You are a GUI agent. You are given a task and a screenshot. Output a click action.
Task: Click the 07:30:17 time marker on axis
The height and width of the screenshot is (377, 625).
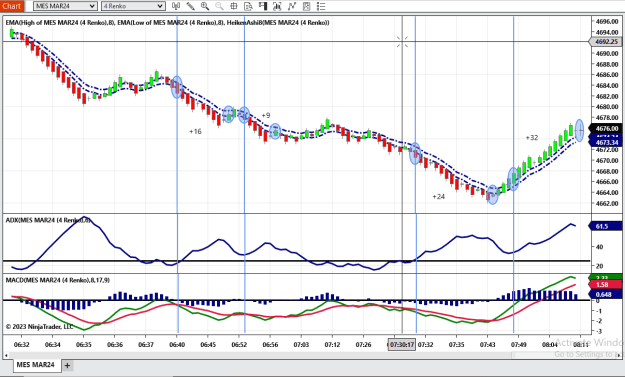[x=402, y=344]
